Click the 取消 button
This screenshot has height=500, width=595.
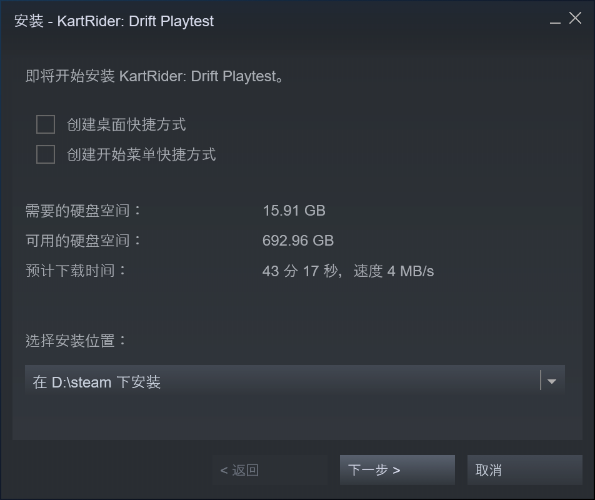click(524, 470)
